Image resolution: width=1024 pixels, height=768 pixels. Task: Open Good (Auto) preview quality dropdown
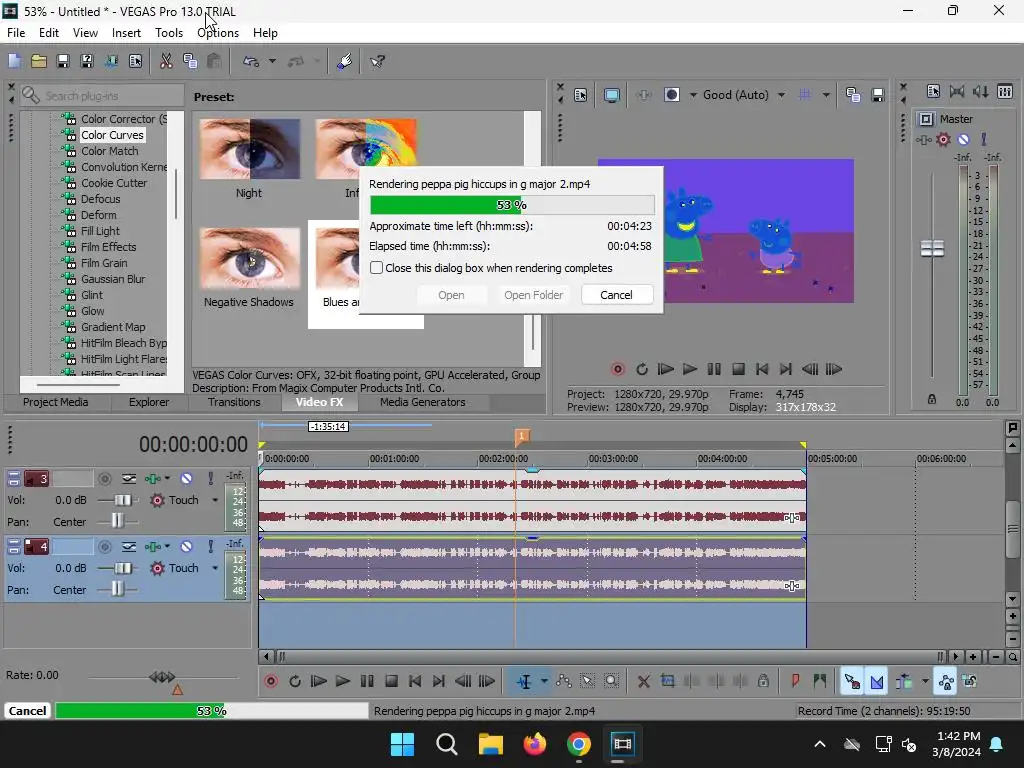pyautogui.click(x=781, y=95)
